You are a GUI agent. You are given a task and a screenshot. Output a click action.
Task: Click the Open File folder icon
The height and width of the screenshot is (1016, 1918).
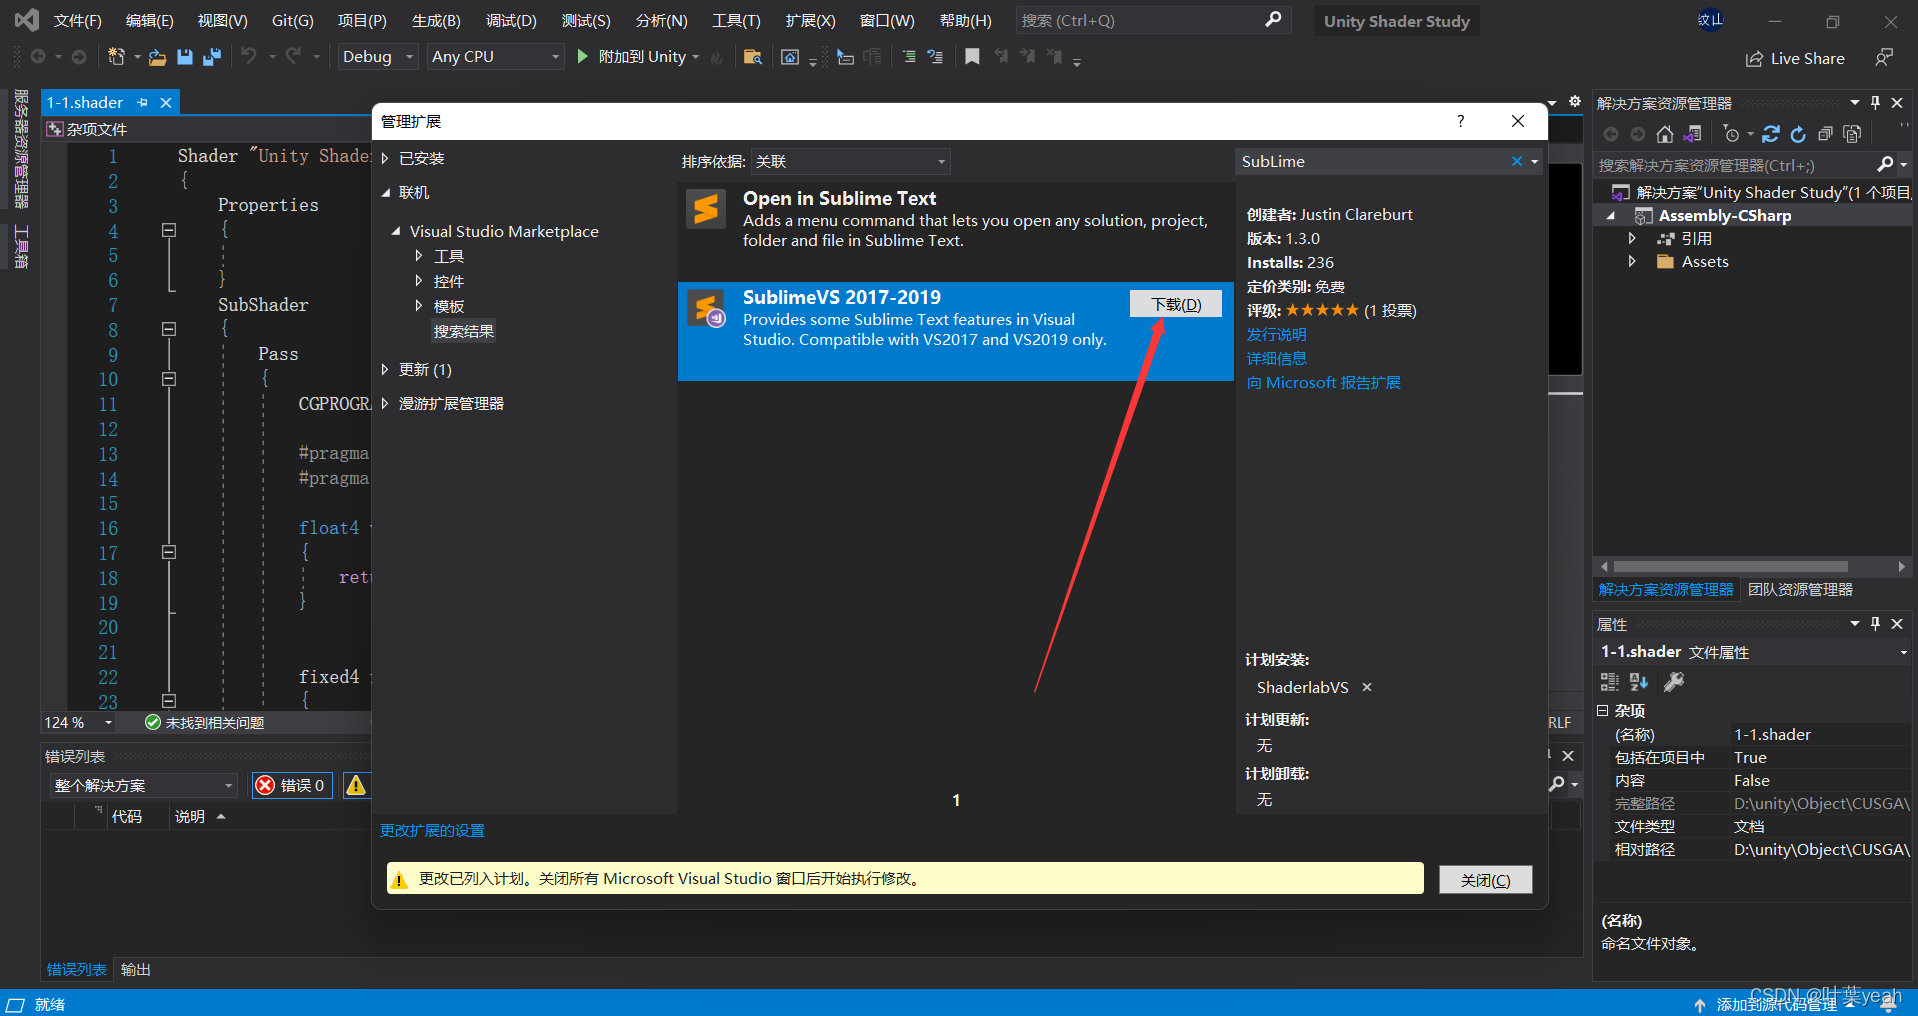(x=157, y=57)
